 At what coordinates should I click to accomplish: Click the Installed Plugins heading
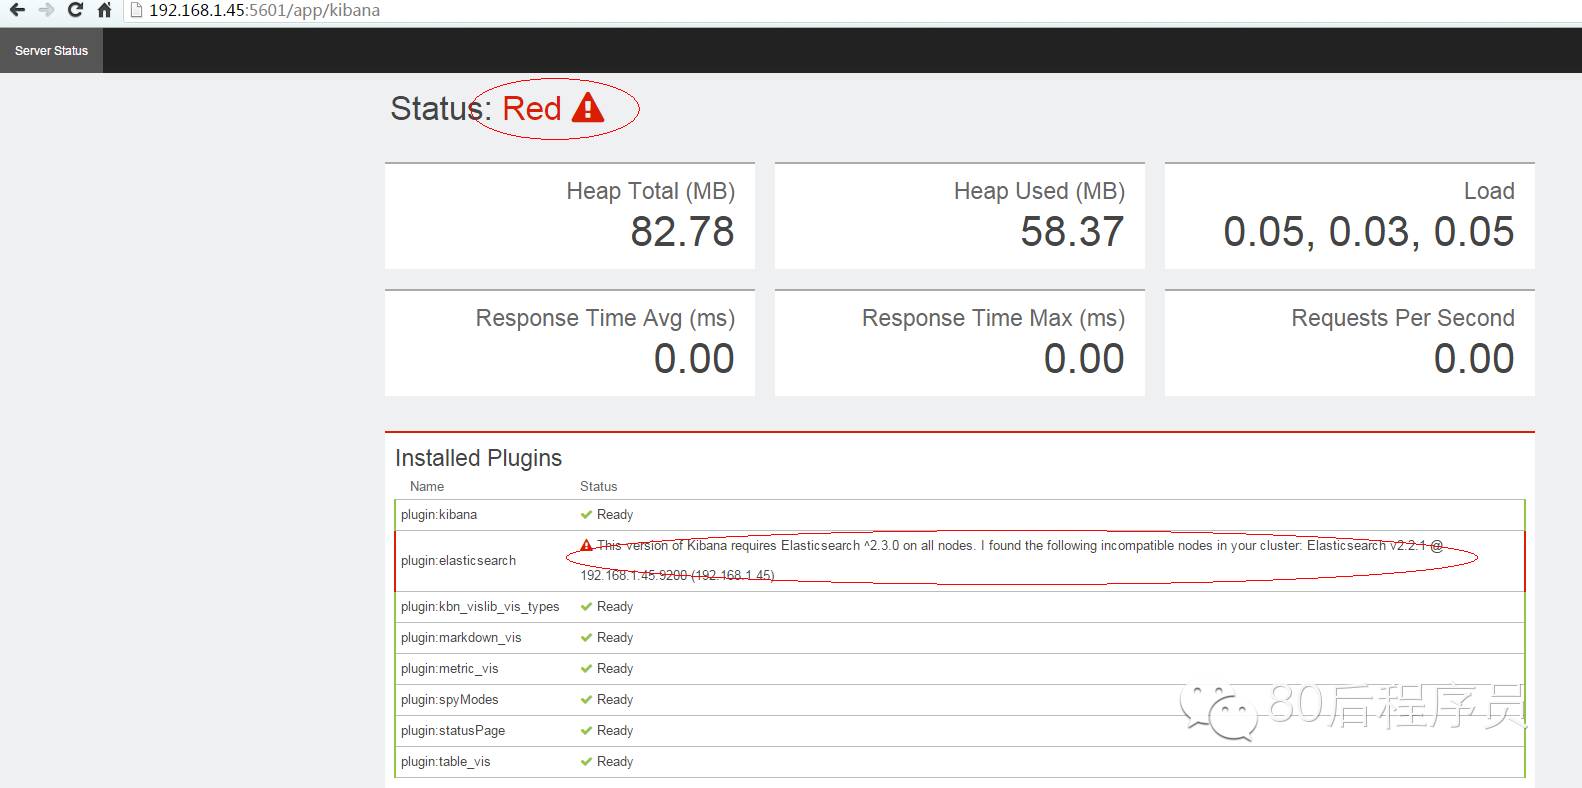coord(478,458)
